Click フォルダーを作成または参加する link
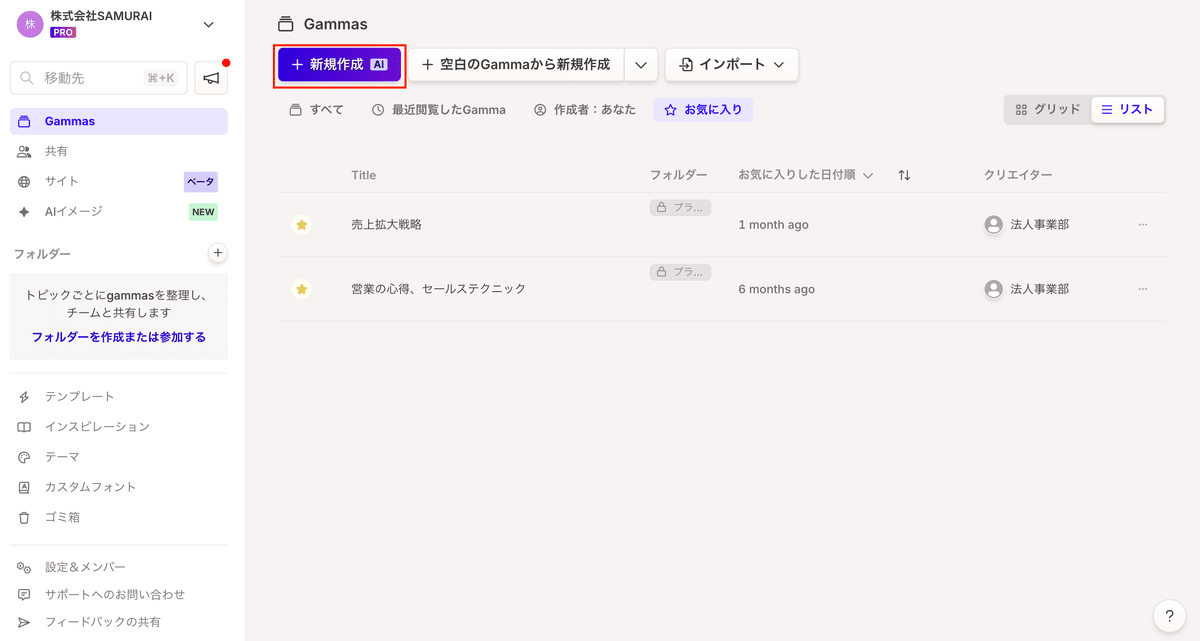 tap(119, 337)
